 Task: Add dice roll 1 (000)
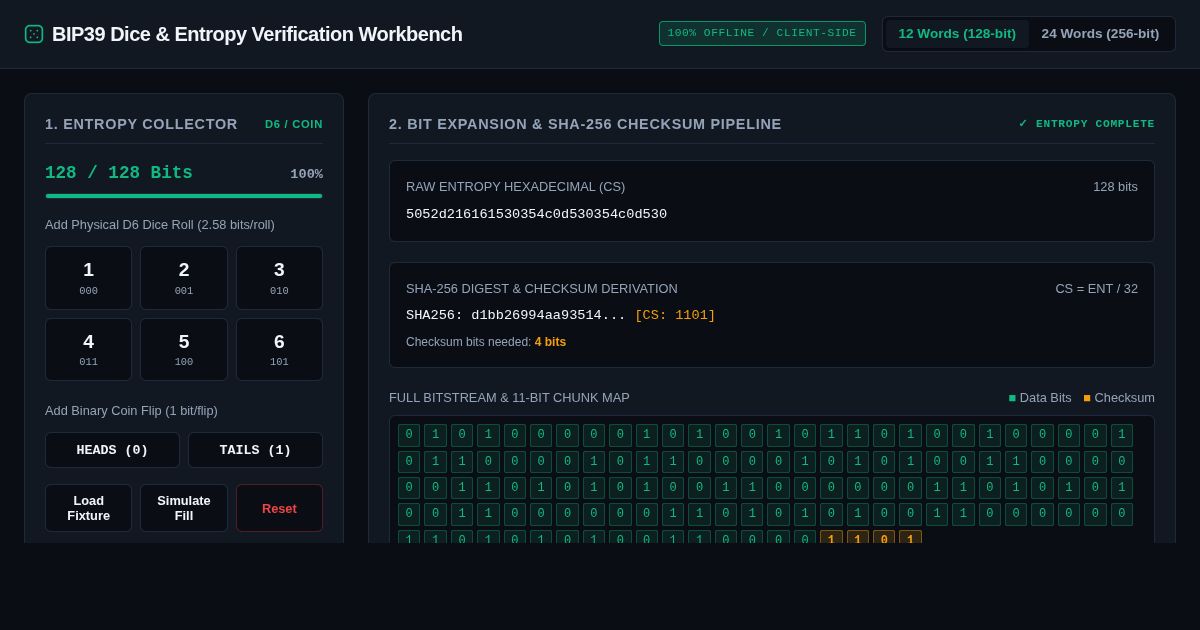click(x=88, y=278)
